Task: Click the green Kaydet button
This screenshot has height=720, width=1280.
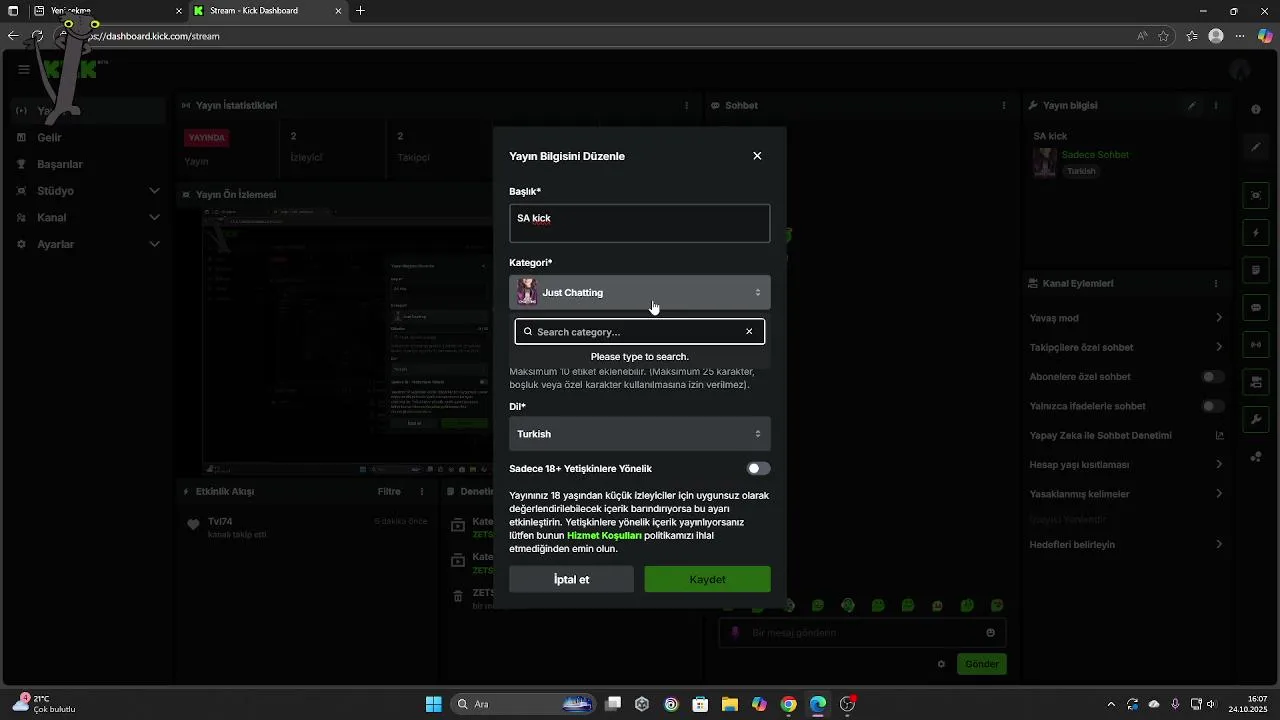Action: [707, 579]
